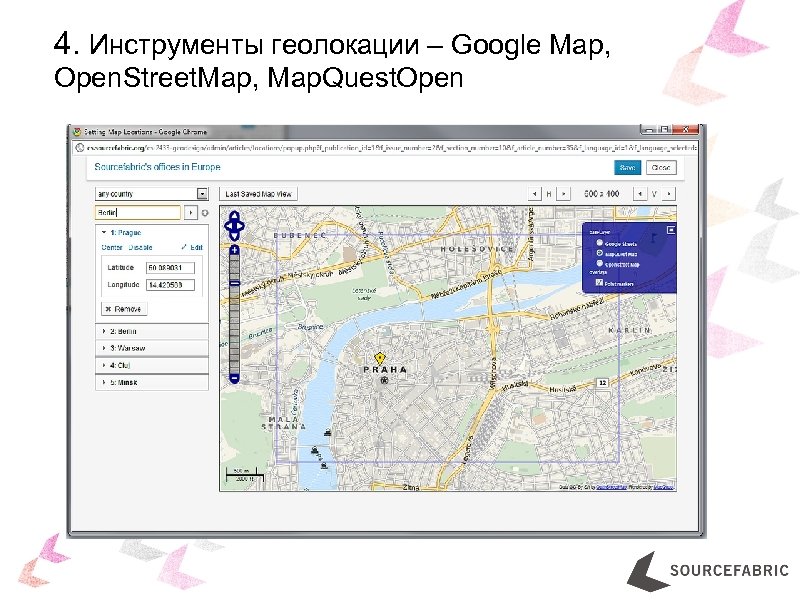Click the zoom bar track below the handle
The image size is (800, 600).
tap(234, 332)
